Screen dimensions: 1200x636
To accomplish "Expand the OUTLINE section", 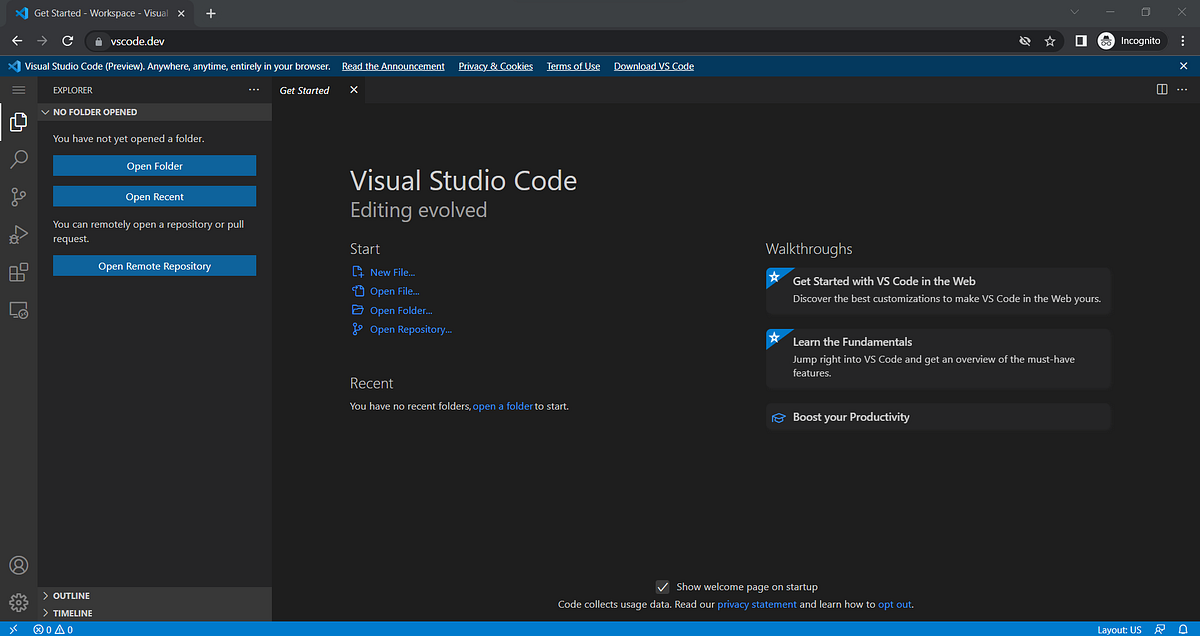I will tap(71, 595).
